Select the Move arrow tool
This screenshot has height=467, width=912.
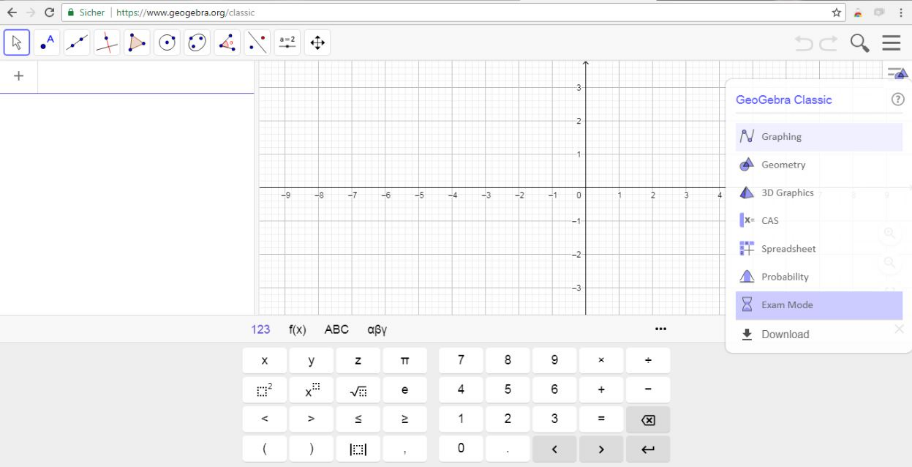tap(17, 42)
